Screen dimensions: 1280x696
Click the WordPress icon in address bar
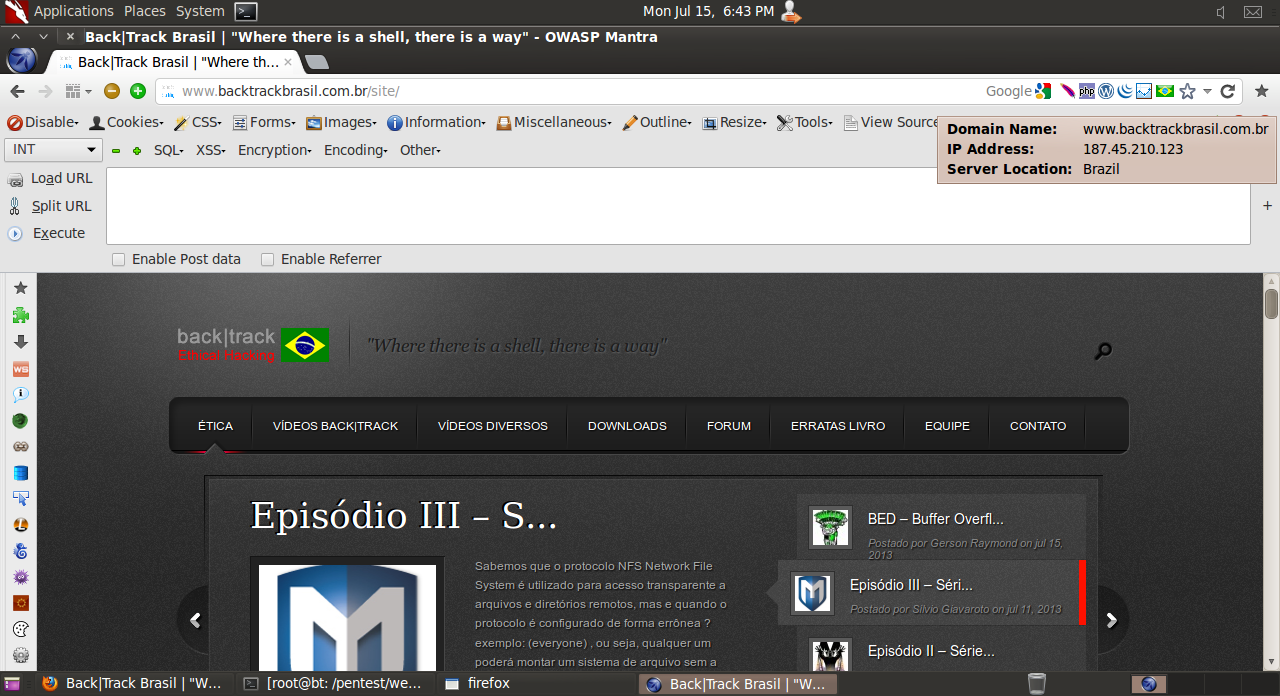(1106, 91)
